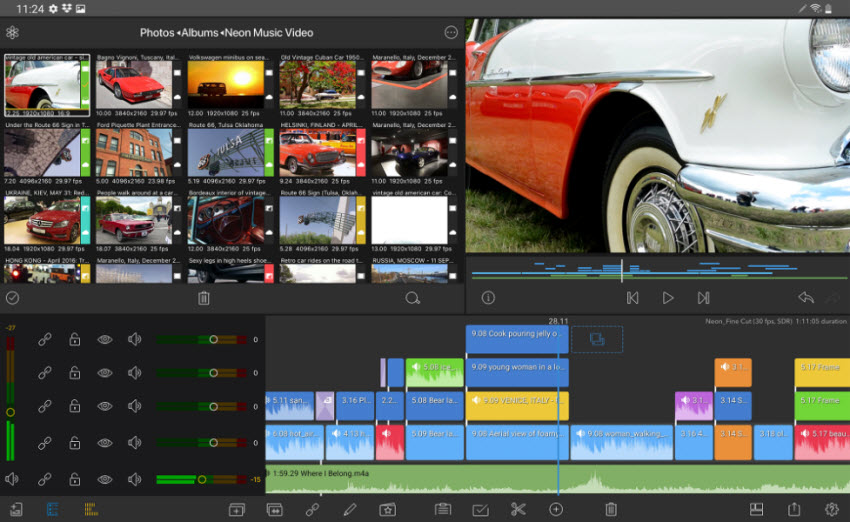Adjust the music track volume slider at -15
Screen dimensions: 850x522
(202, 479)
